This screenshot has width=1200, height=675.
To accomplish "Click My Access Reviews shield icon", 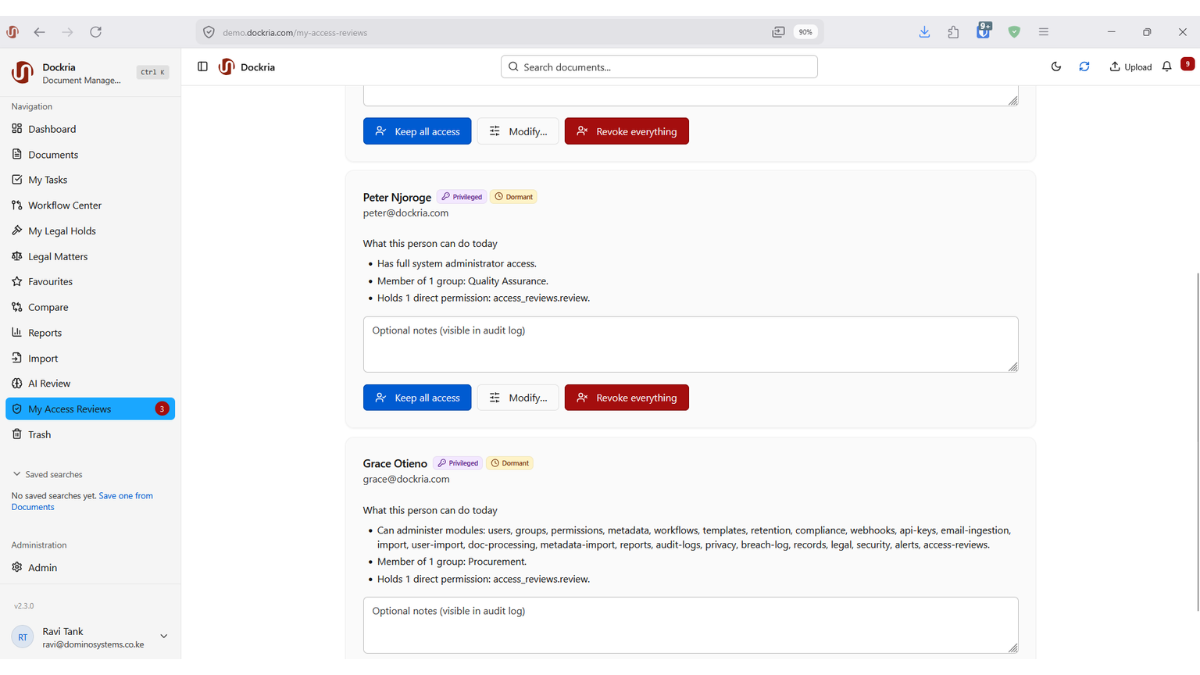I will (17, 409).
